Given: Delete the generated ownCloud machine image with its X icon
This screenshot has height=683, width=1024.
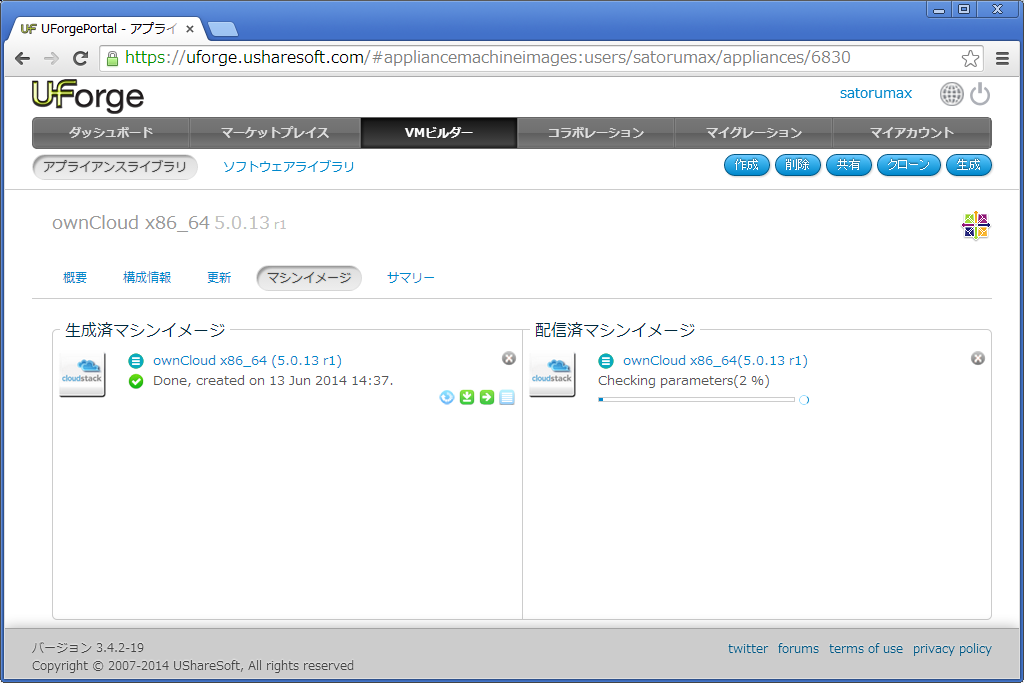Looking at the screenshot, I should tap(509, 358).
